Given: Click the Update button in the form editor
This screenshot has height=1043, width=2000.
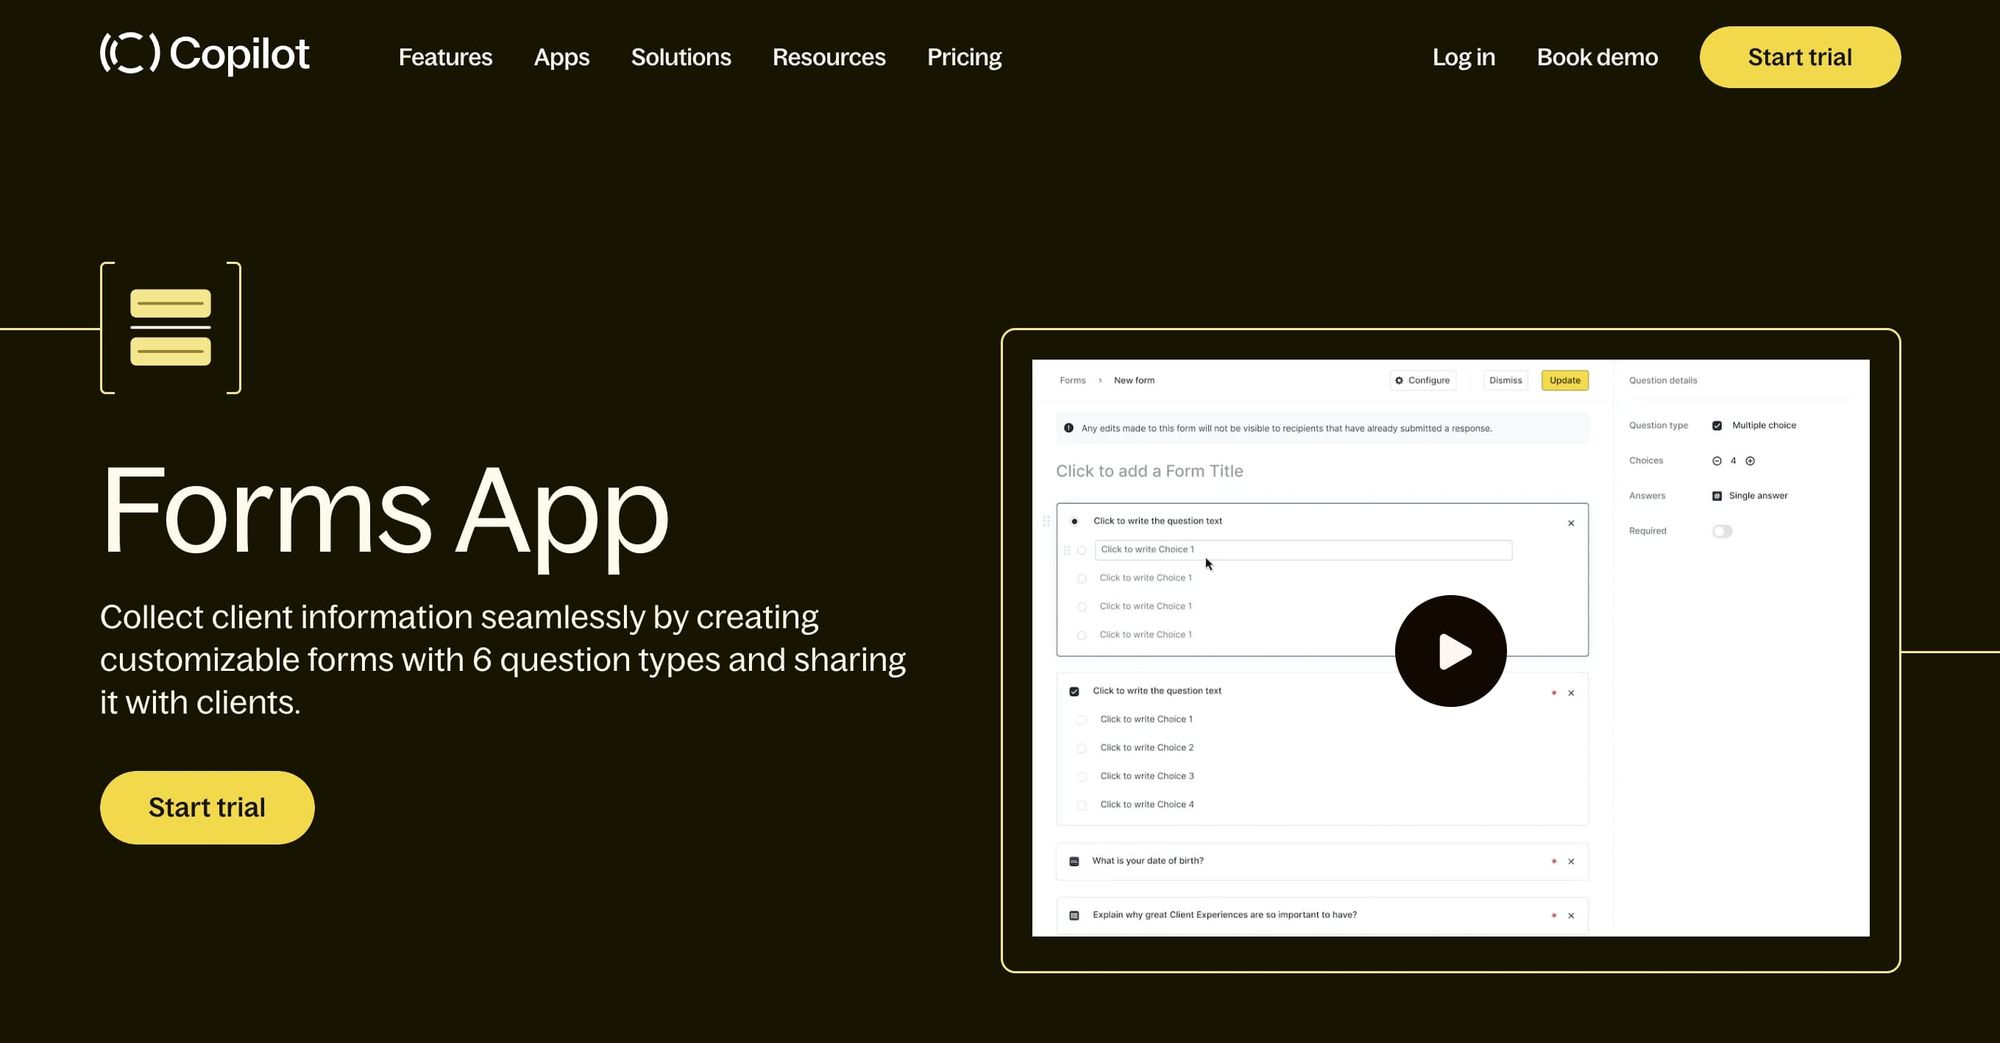Looking at the screenshot, I should (1564, 380).
